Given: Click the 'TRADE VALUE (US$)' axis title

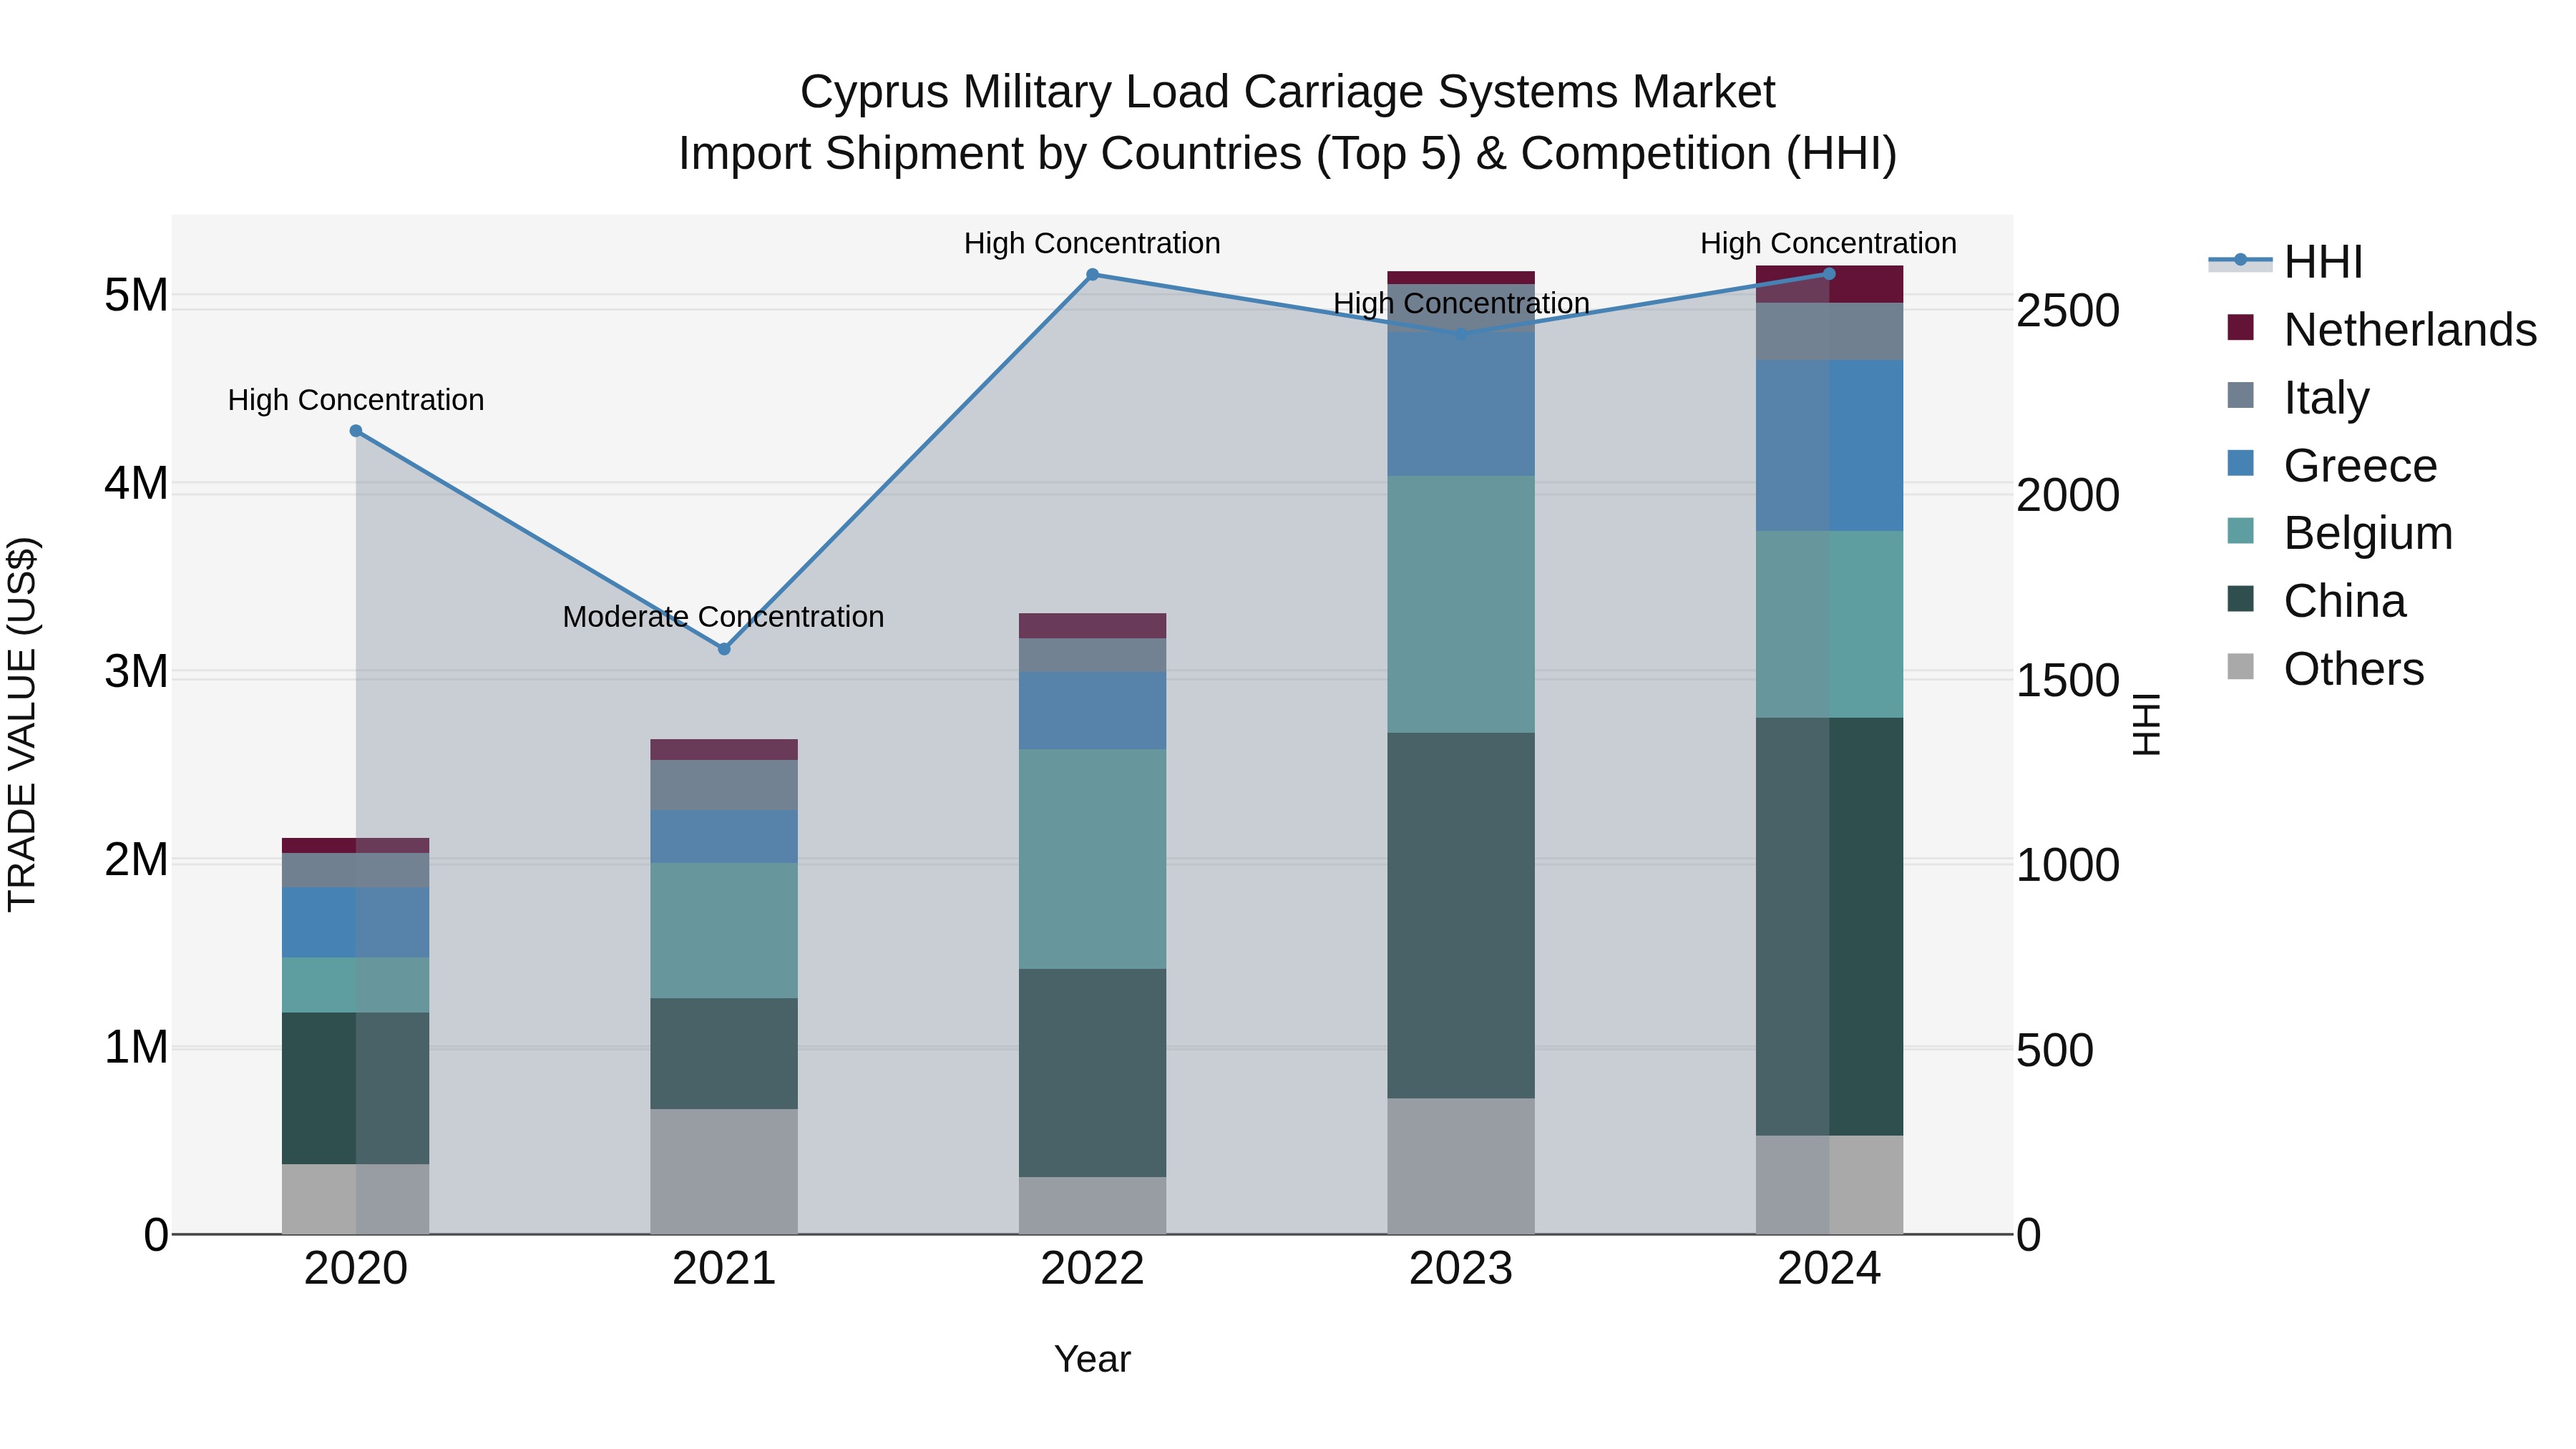Looking at the screenshot, I should tap(22, 724).
